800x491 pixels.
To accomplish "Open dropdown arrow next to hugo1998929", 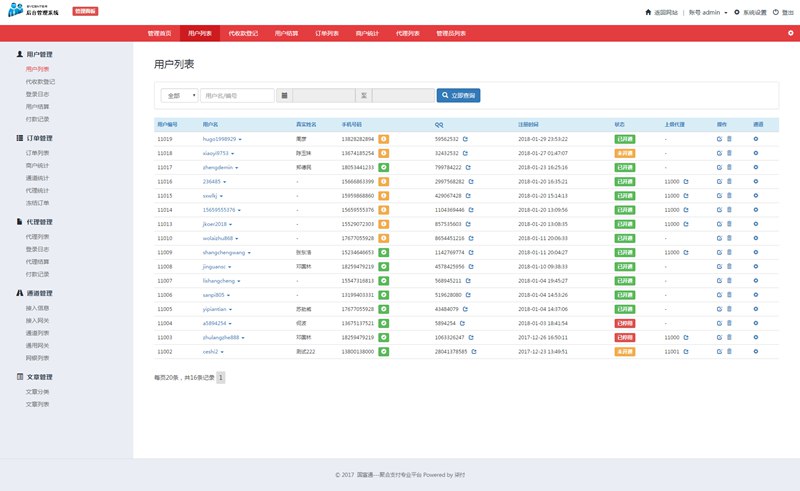I will [x=240, y=139].
